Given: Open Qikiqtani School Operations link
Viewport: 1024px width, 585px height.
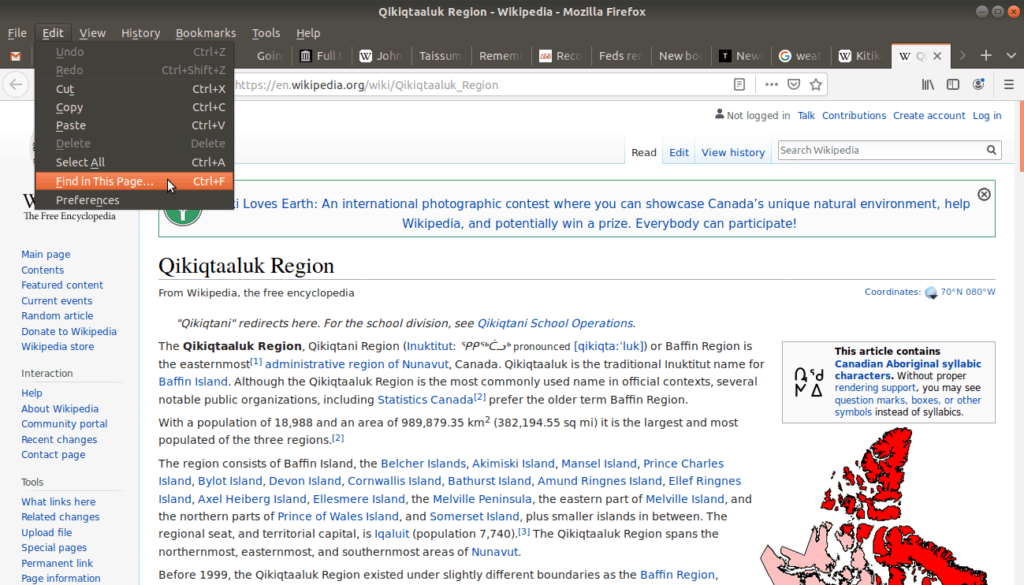Looking at the screenshot, I should point(555,323).
